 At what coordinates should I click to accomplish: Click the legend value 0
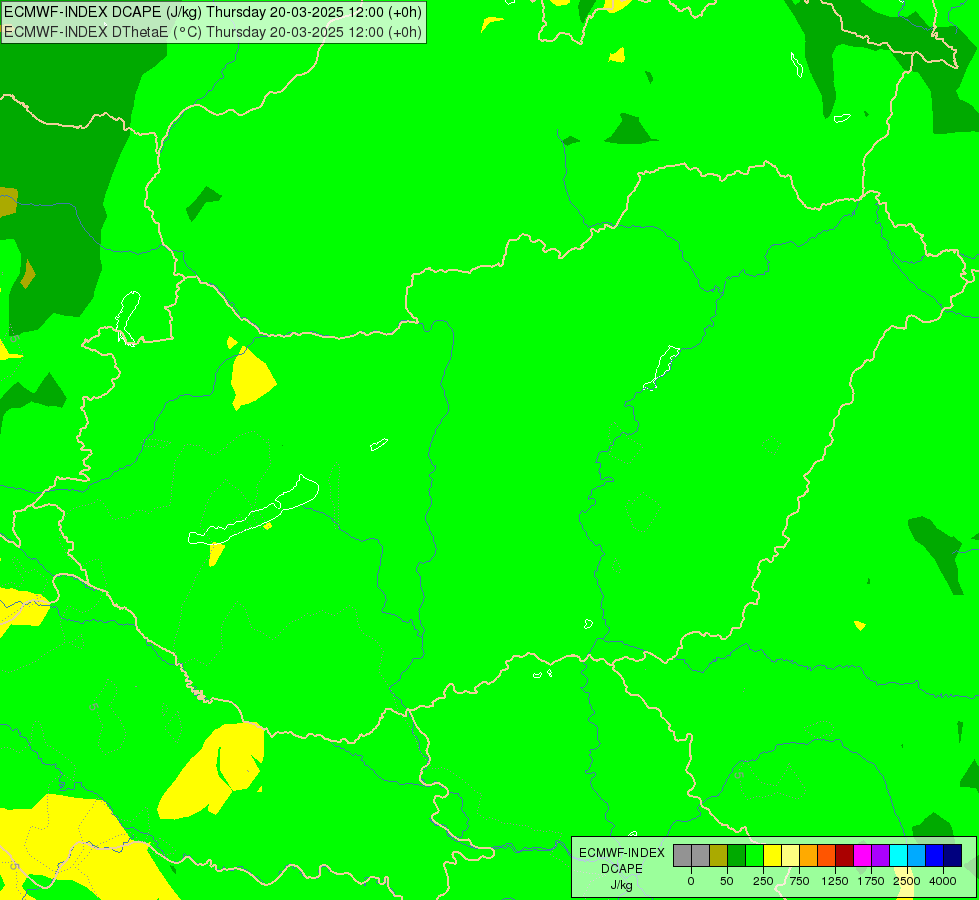[x=691, y=881]
